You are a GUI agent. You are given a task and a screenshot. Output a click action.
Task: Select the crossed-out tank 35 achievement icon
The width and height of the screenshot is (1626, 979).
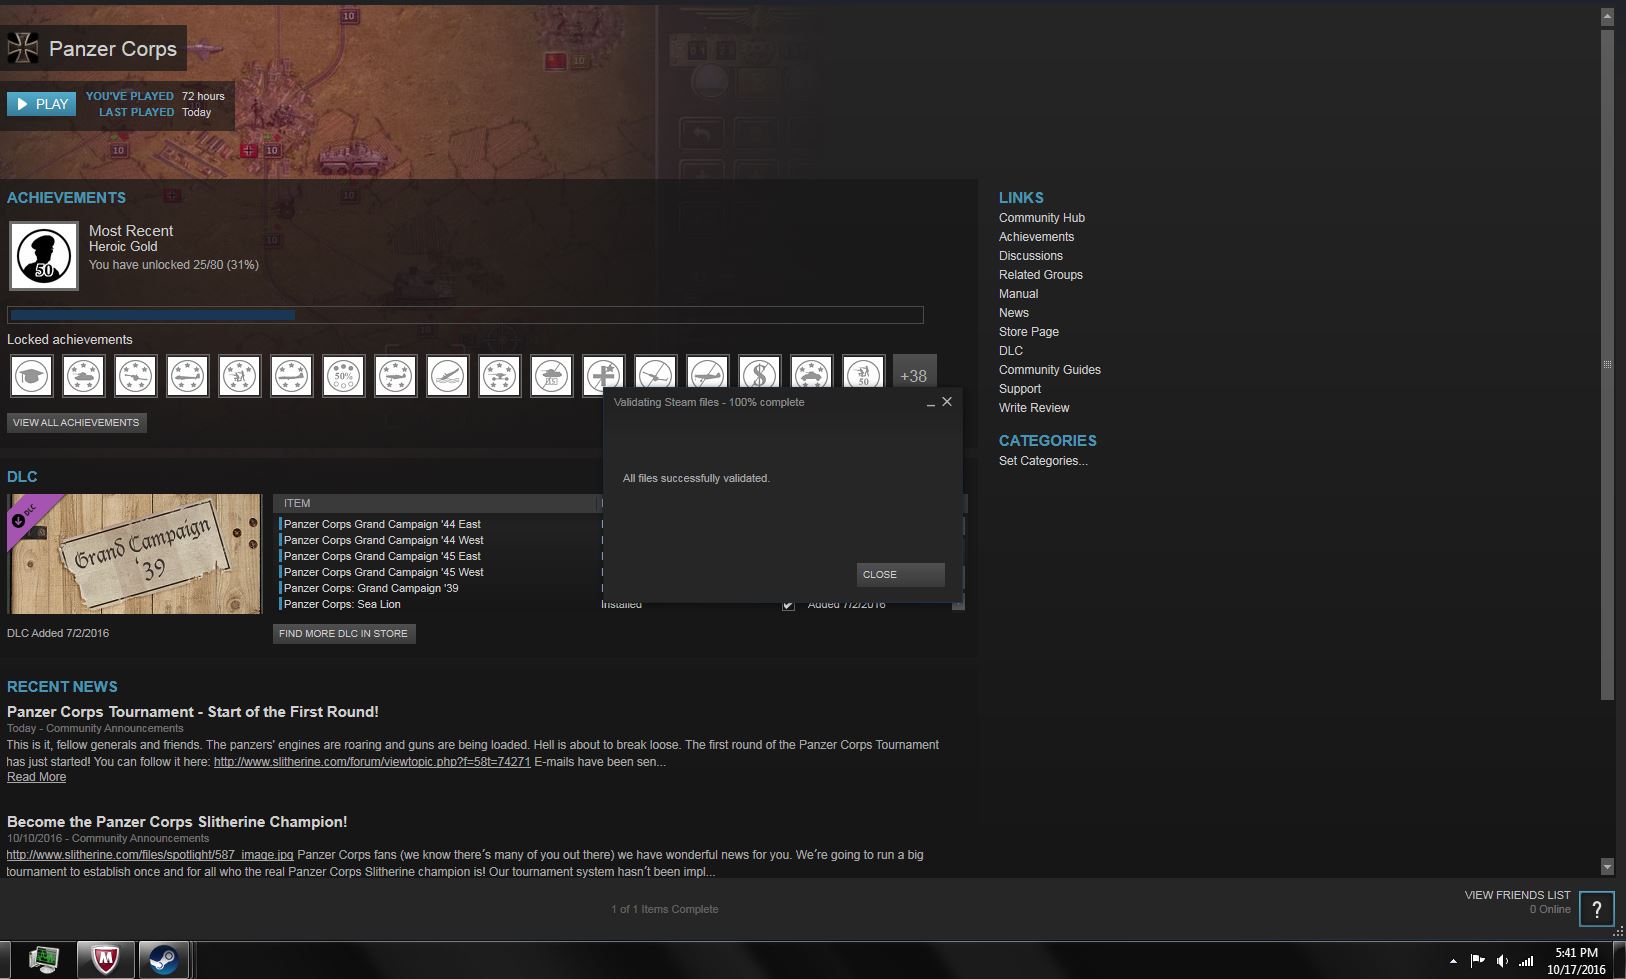coord(552,376)
